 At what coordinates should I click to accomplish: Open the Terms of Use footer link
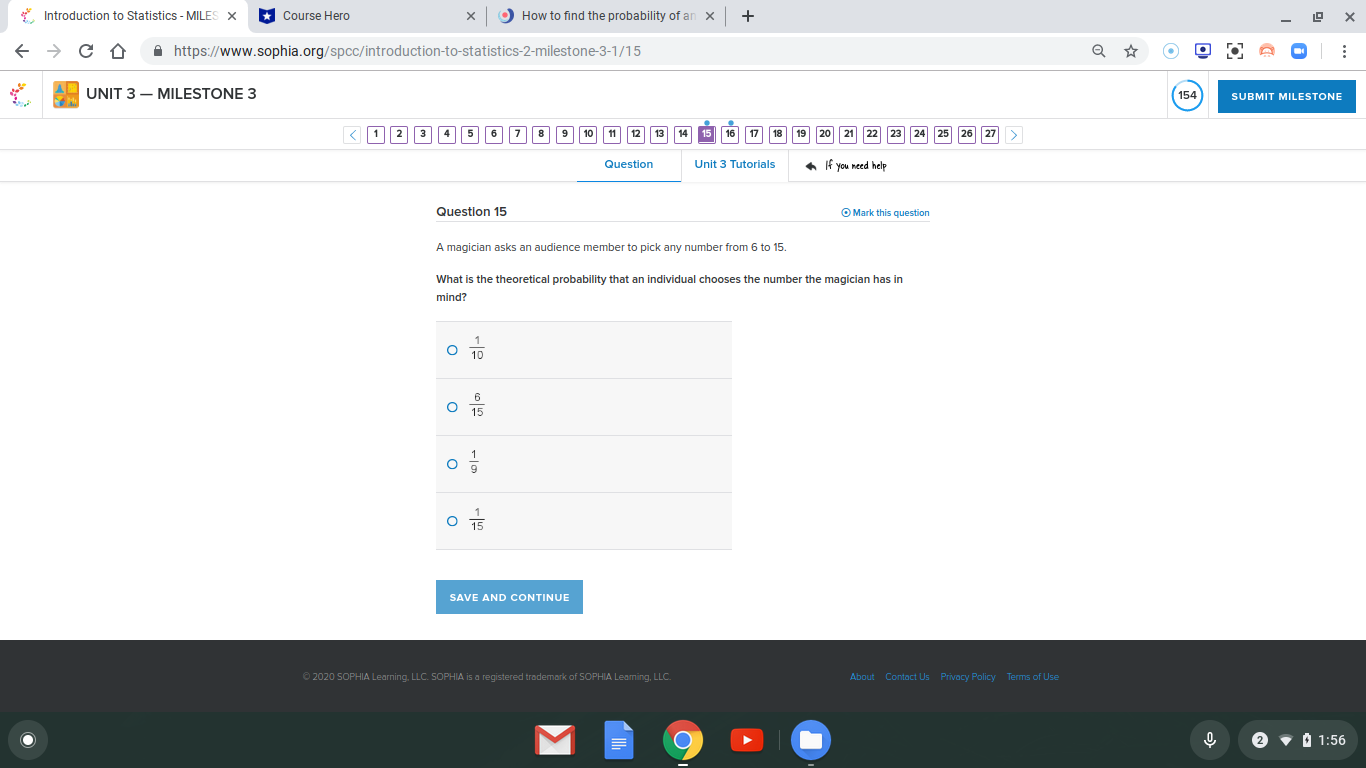click(x=1032, y=677)
